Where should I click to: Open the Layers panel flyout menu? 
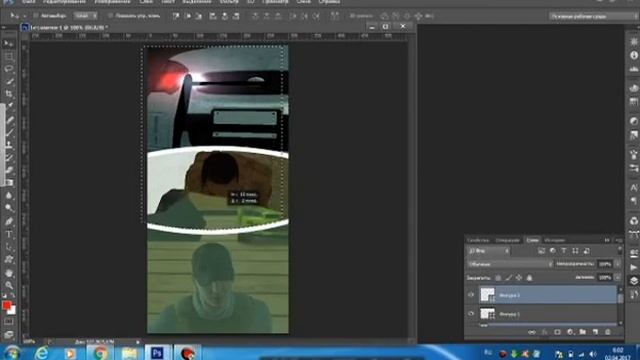click(x=619, y=240)
